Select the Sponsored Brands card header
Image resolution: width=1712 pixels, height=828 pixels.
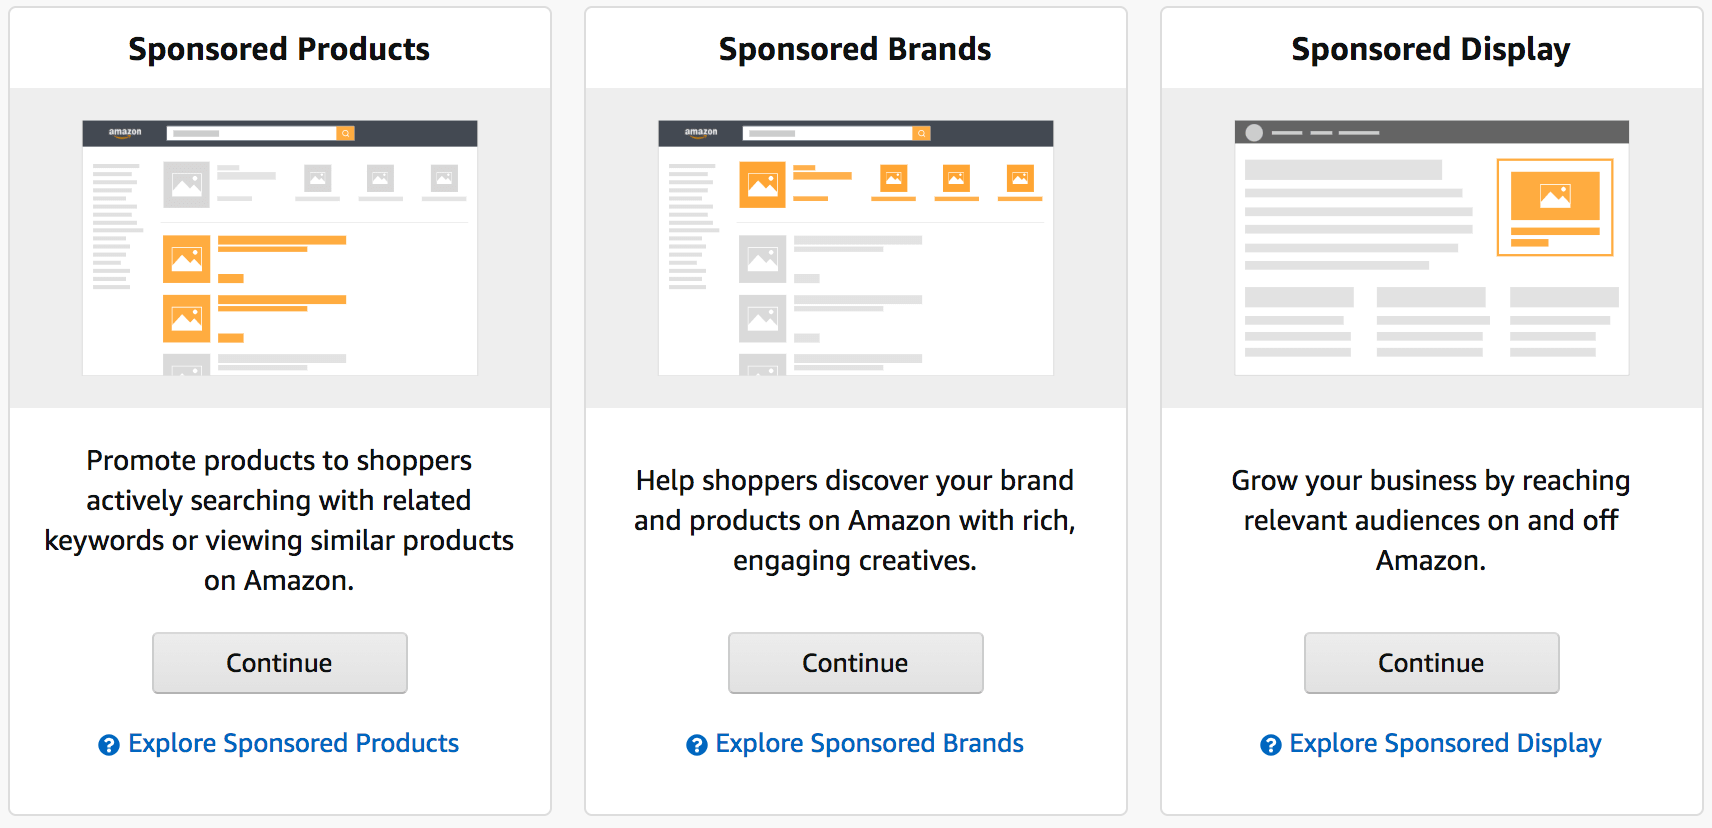(854, 48)
